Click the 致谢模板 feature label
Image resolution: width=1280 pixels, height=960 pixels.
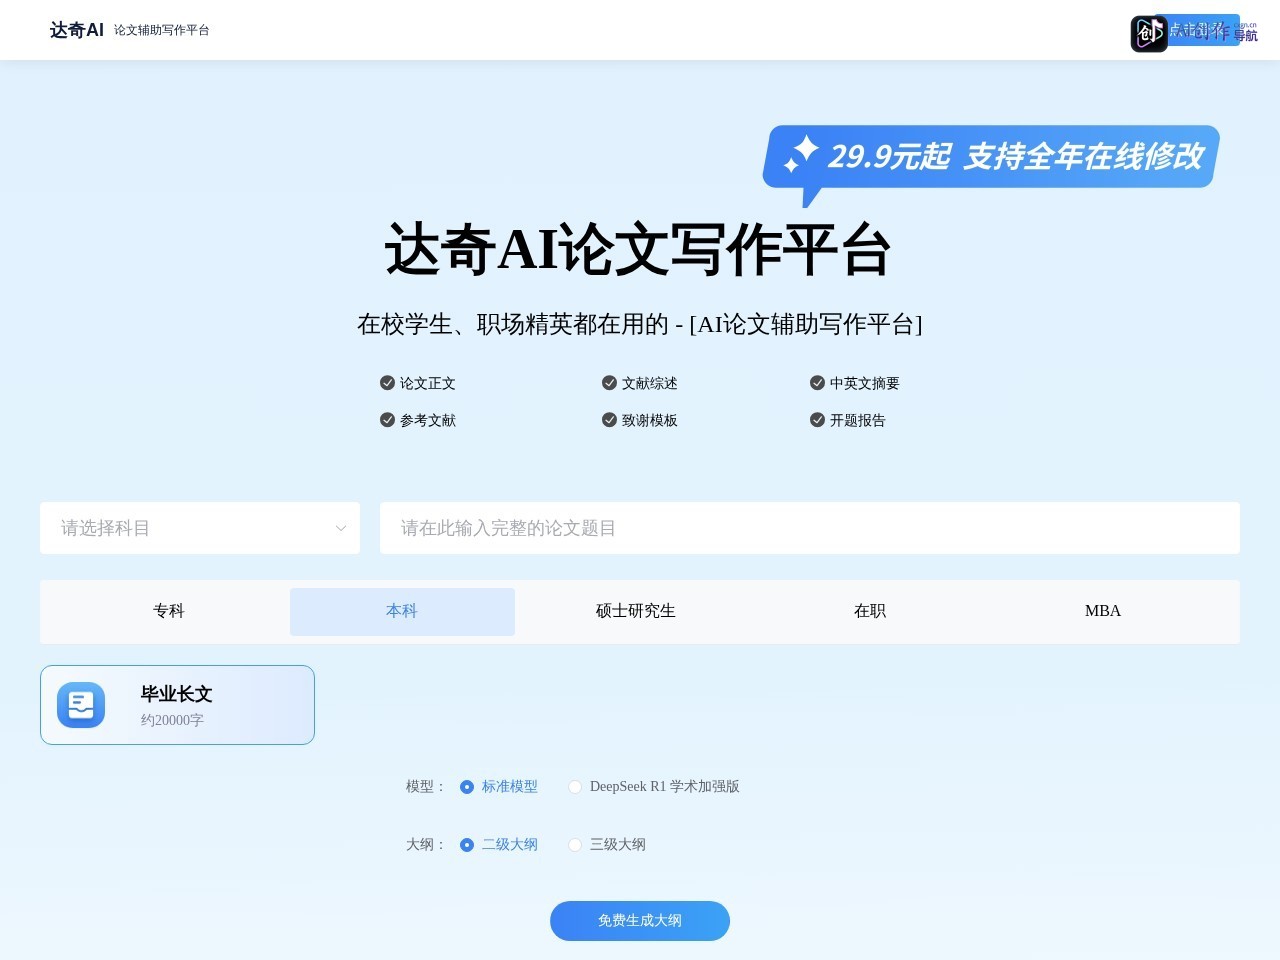tap(650, 421)
